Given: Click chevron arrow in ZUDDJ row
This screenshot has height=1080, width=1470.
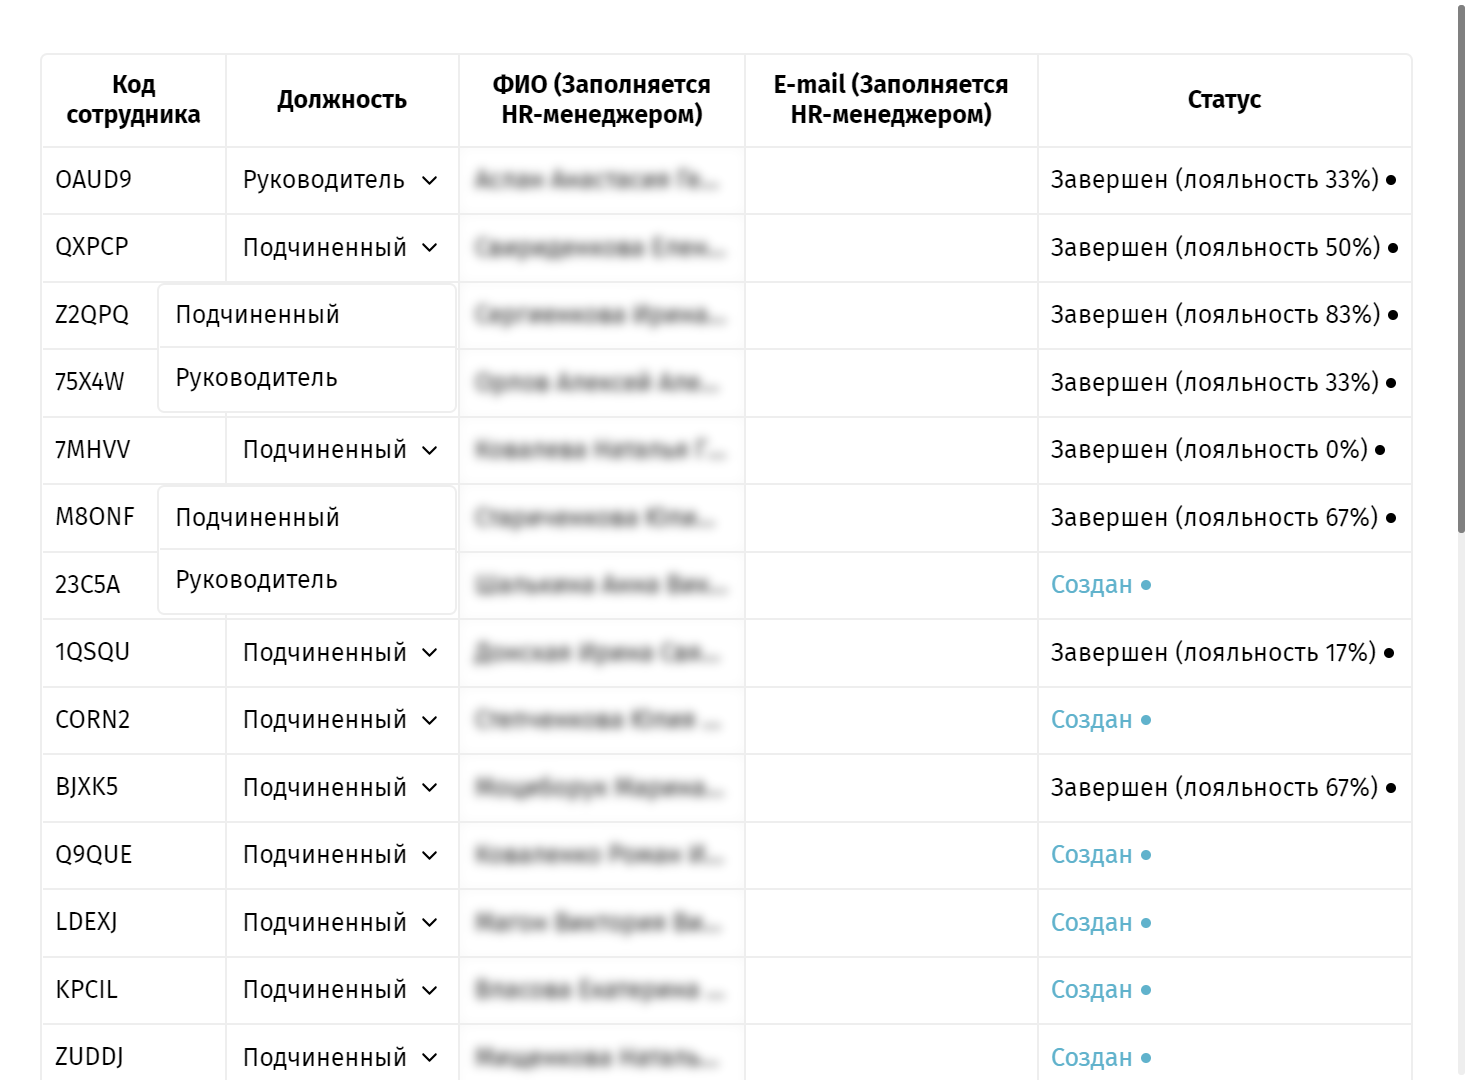Looking at the screenshot, I should [x=430, y=1058].
